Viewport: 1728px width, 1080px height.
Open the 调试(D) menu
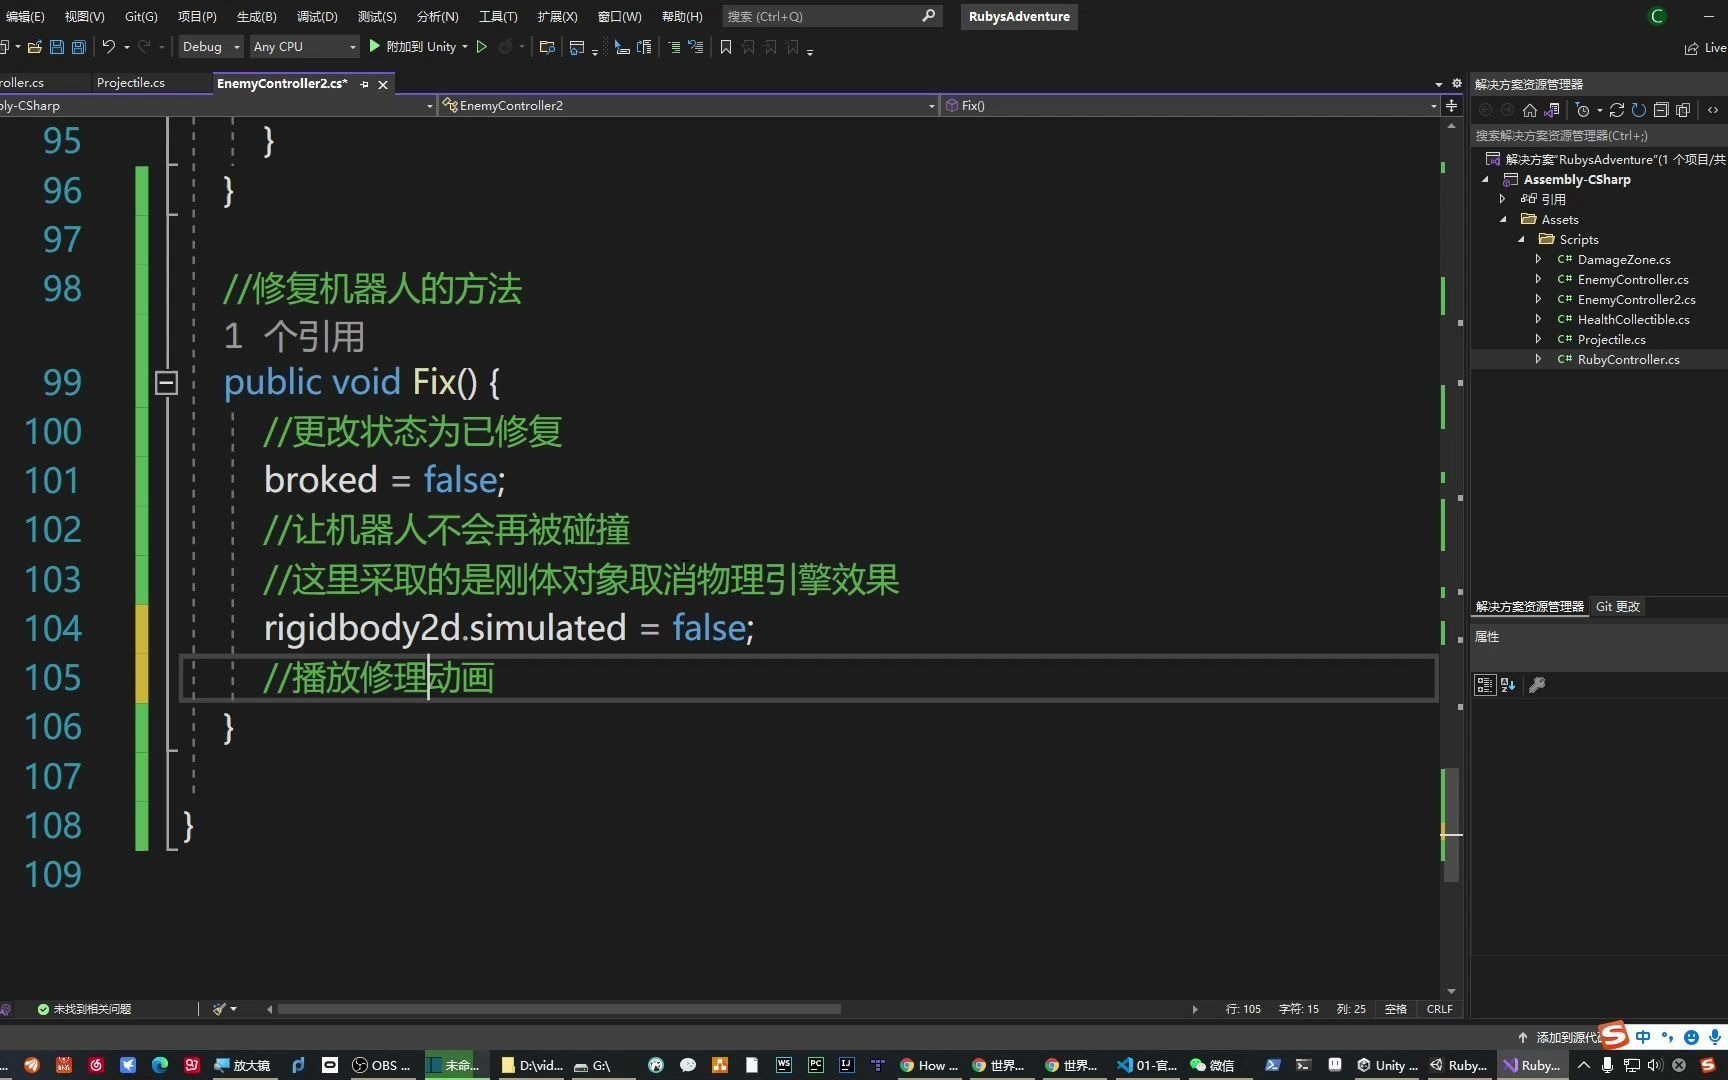[x=316, y=16]
